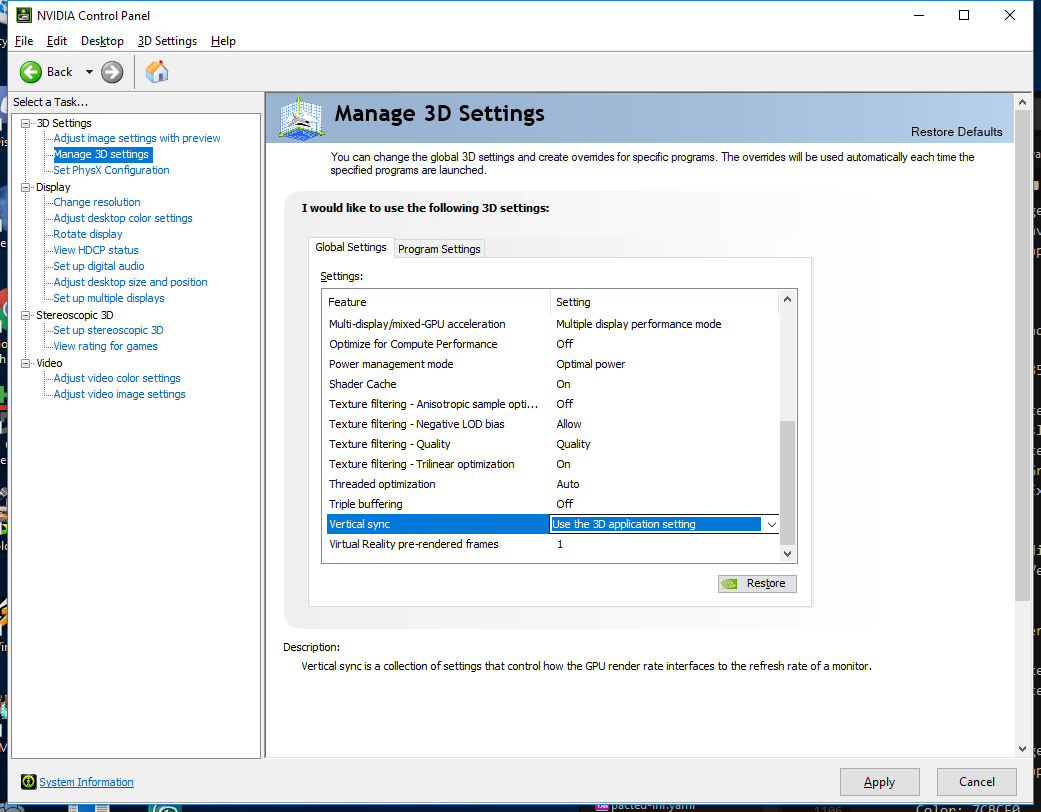The height and width of the screenshot is (812, 1041).
Task: Select Texture filtering - Quality row
Action: click(x=552, y=444)
